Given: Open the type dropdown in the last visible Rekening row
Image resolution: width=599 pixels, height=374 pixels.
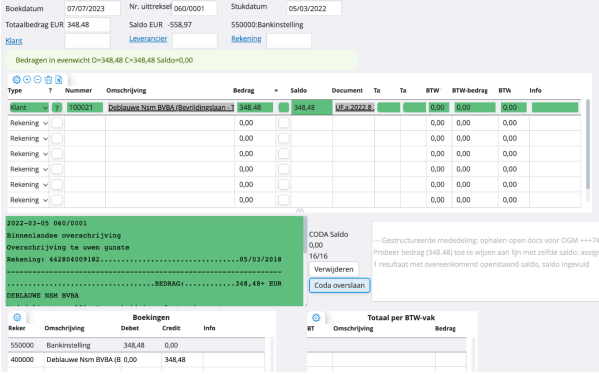Looking at the screenshot, I should pyautogui.click(x=29, y=200).
